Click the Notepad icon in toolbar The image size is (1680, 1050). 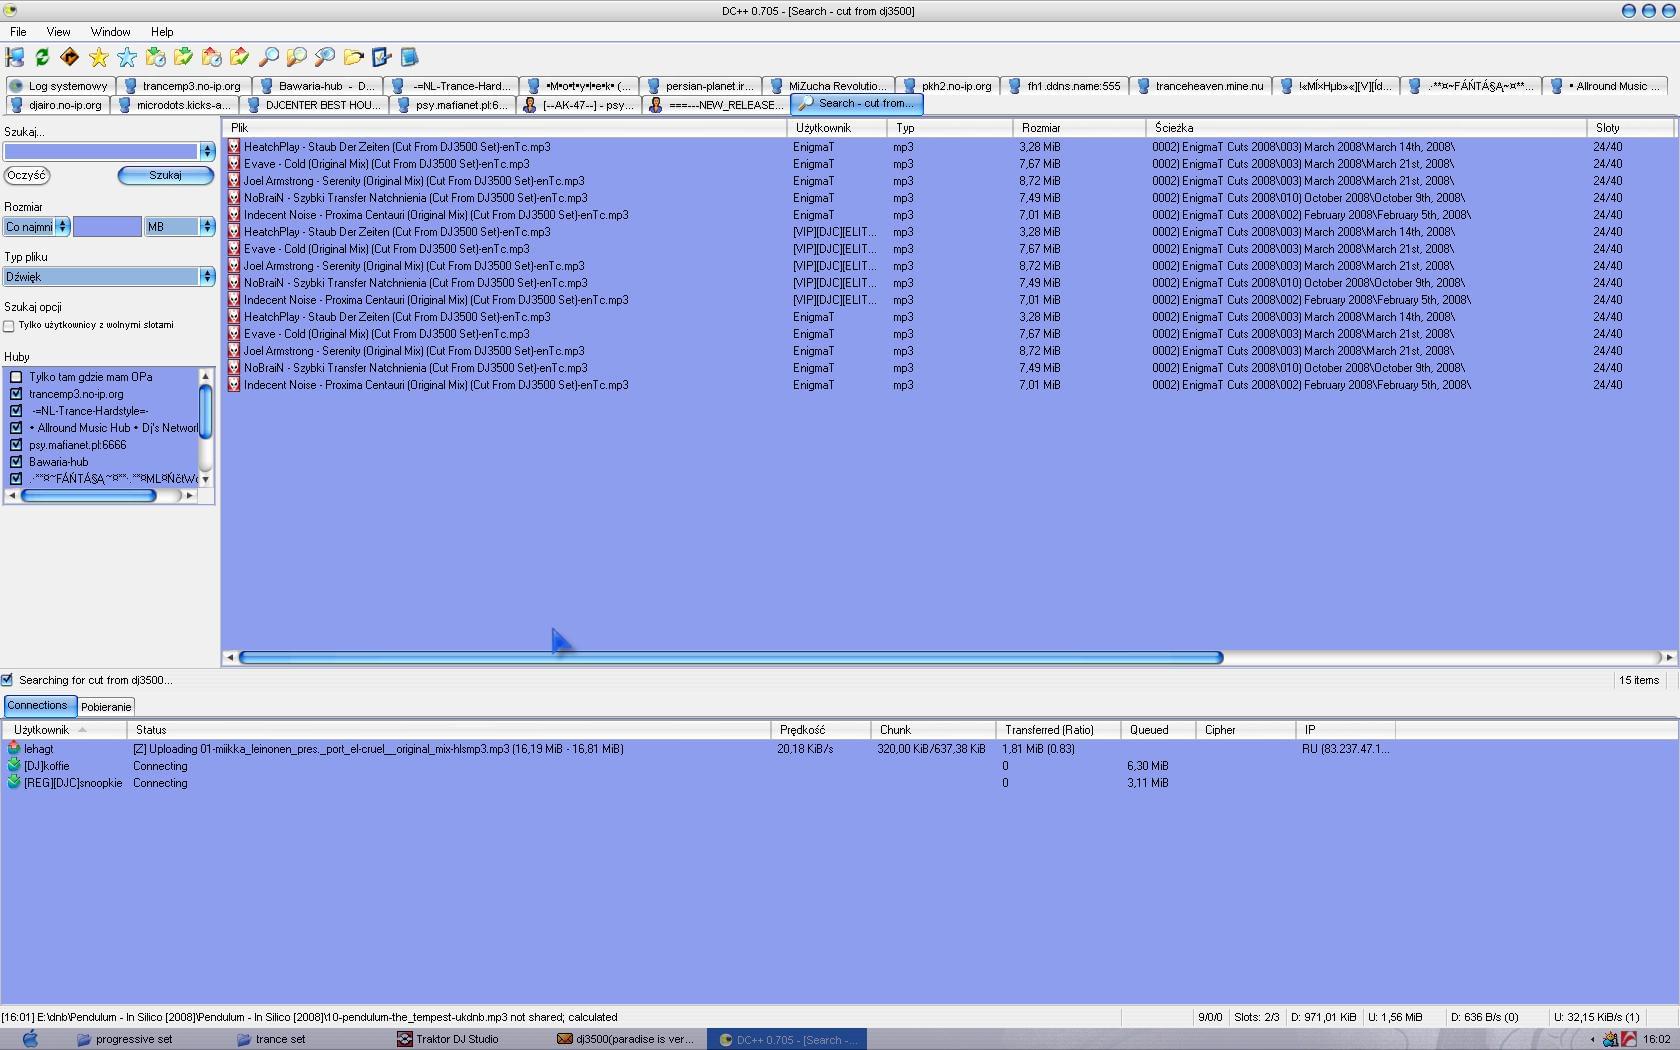(x=409, y=58)
